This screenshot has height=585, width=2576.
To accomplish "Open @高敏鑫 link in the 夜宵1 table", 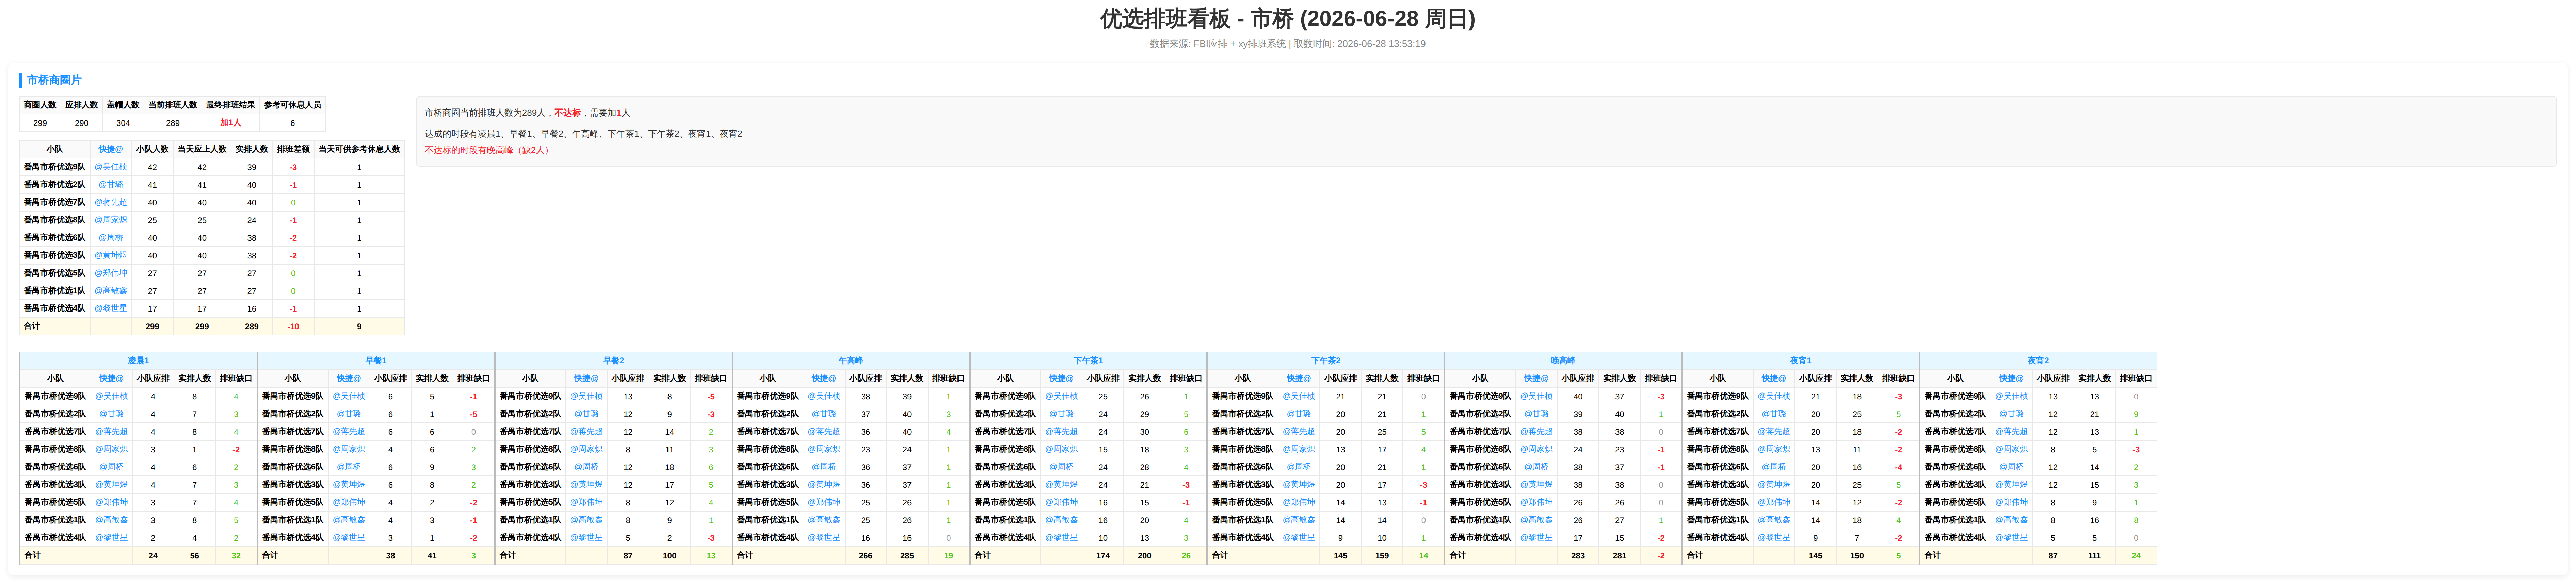I will (1774, 520).
